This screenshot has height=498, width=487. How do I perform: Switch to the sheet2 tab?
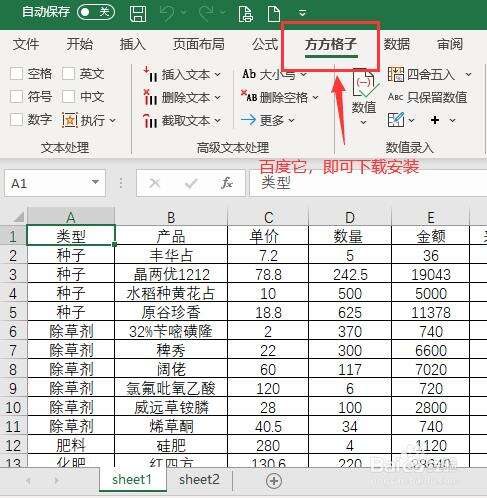pos(199,479)
